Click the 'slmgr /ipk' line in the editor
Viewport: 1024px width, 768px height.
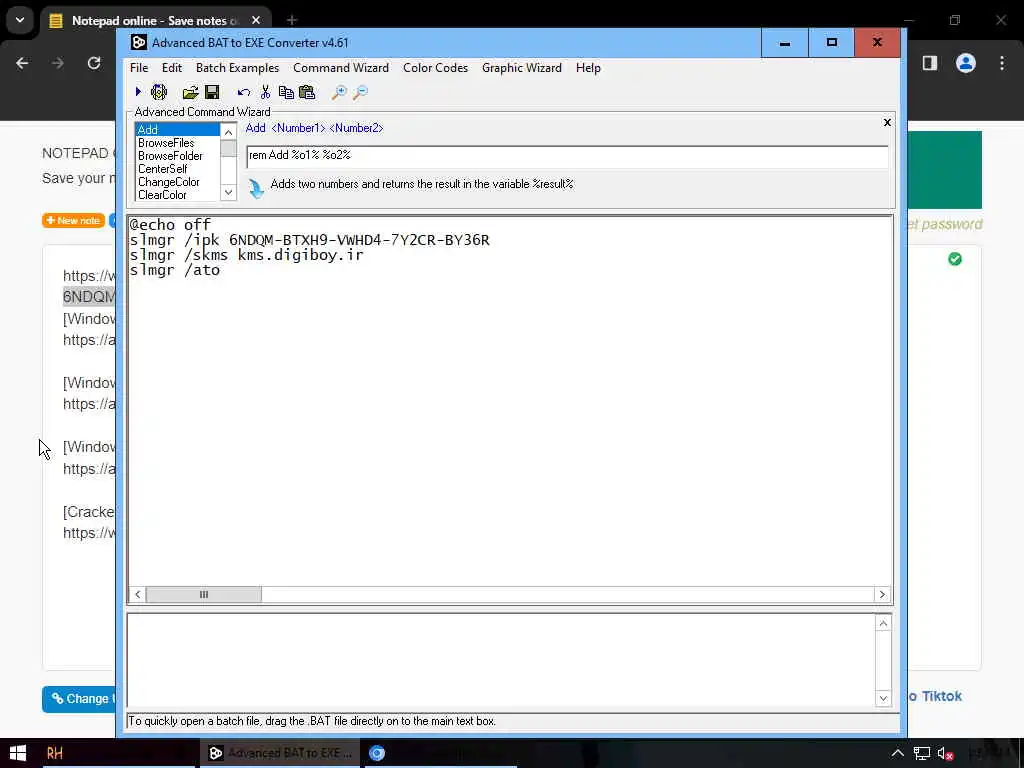310,240
